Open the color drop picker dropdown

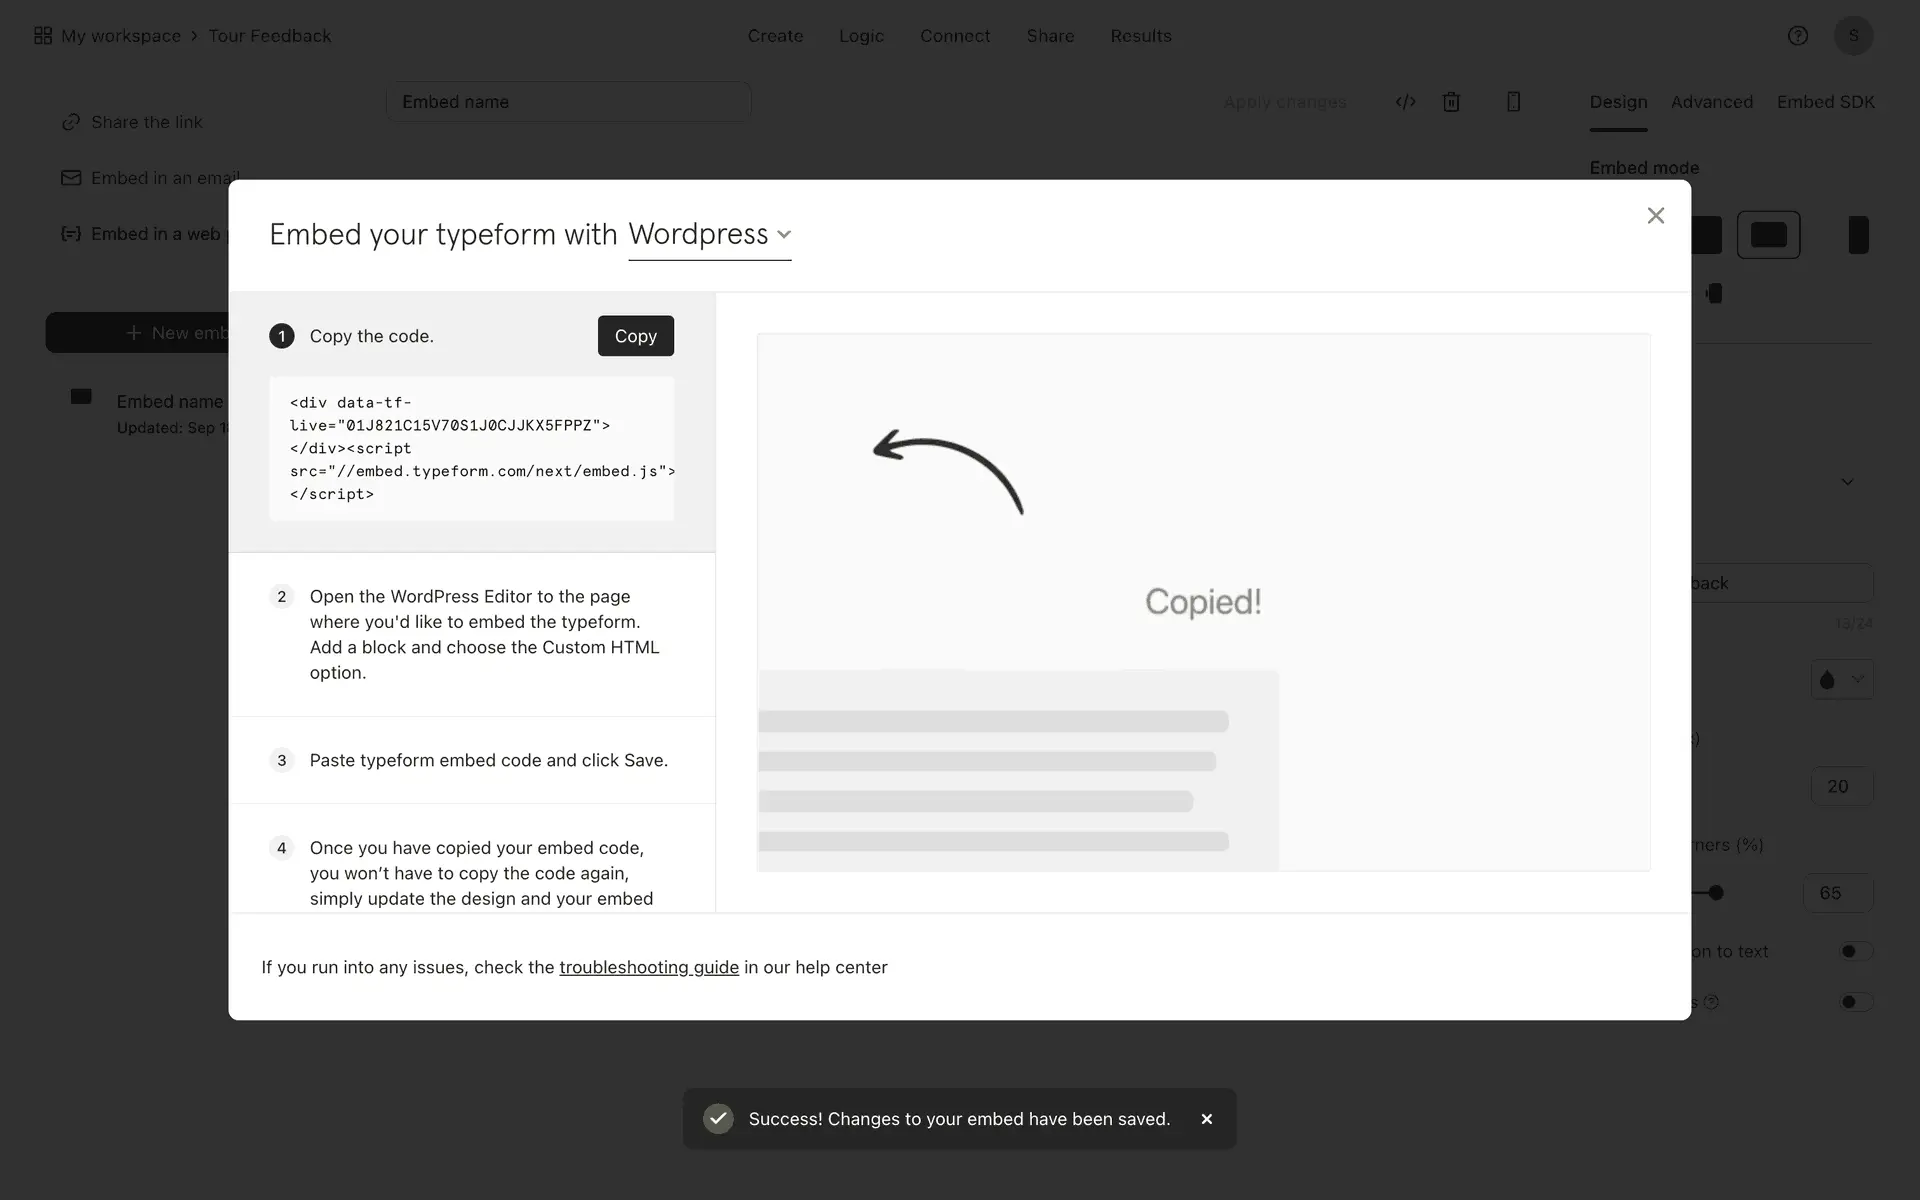1841,680
